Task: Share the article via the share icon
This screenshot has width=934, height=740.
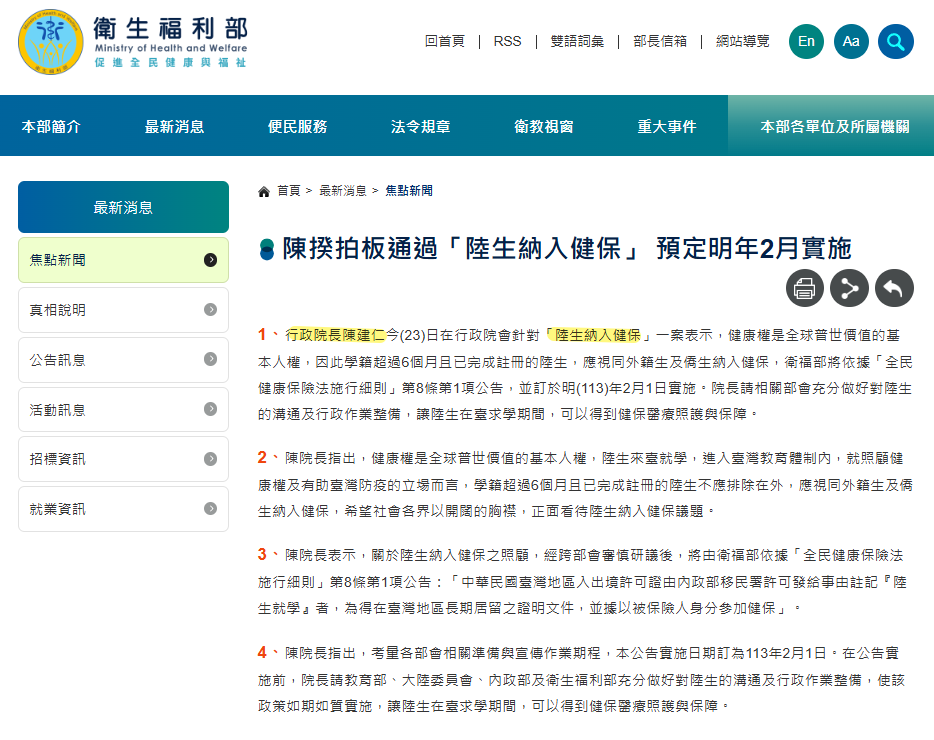Action: 849,288
